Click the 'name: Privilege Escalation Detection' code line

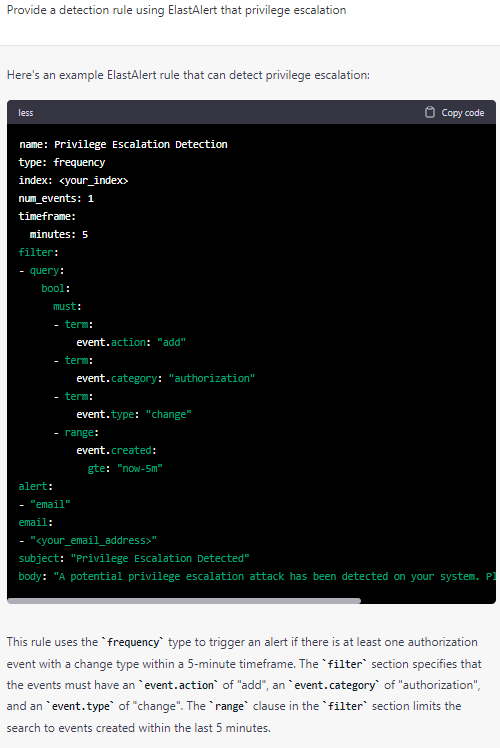click(123, 144)
